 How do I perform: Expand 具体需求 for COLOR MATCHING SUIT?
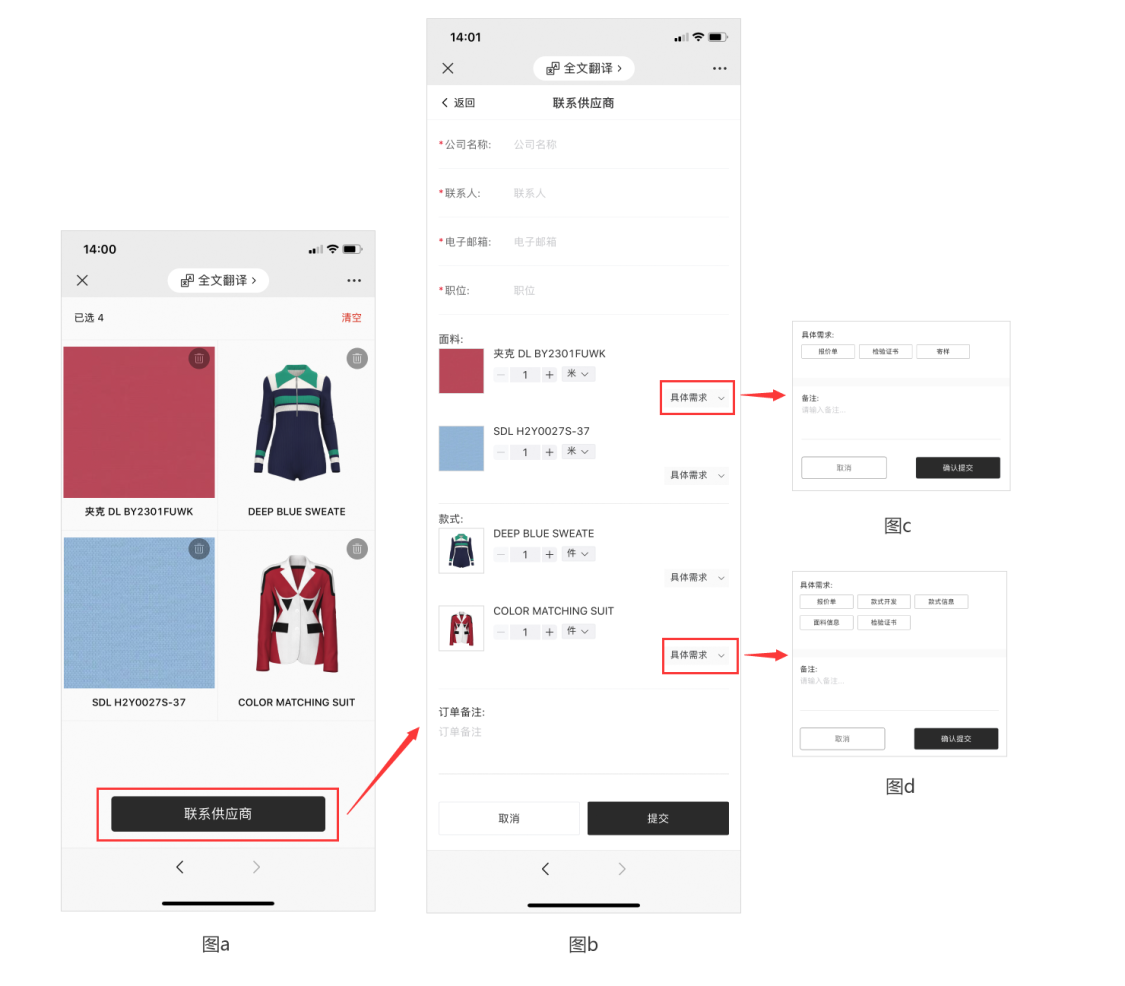tap(697, 655)
